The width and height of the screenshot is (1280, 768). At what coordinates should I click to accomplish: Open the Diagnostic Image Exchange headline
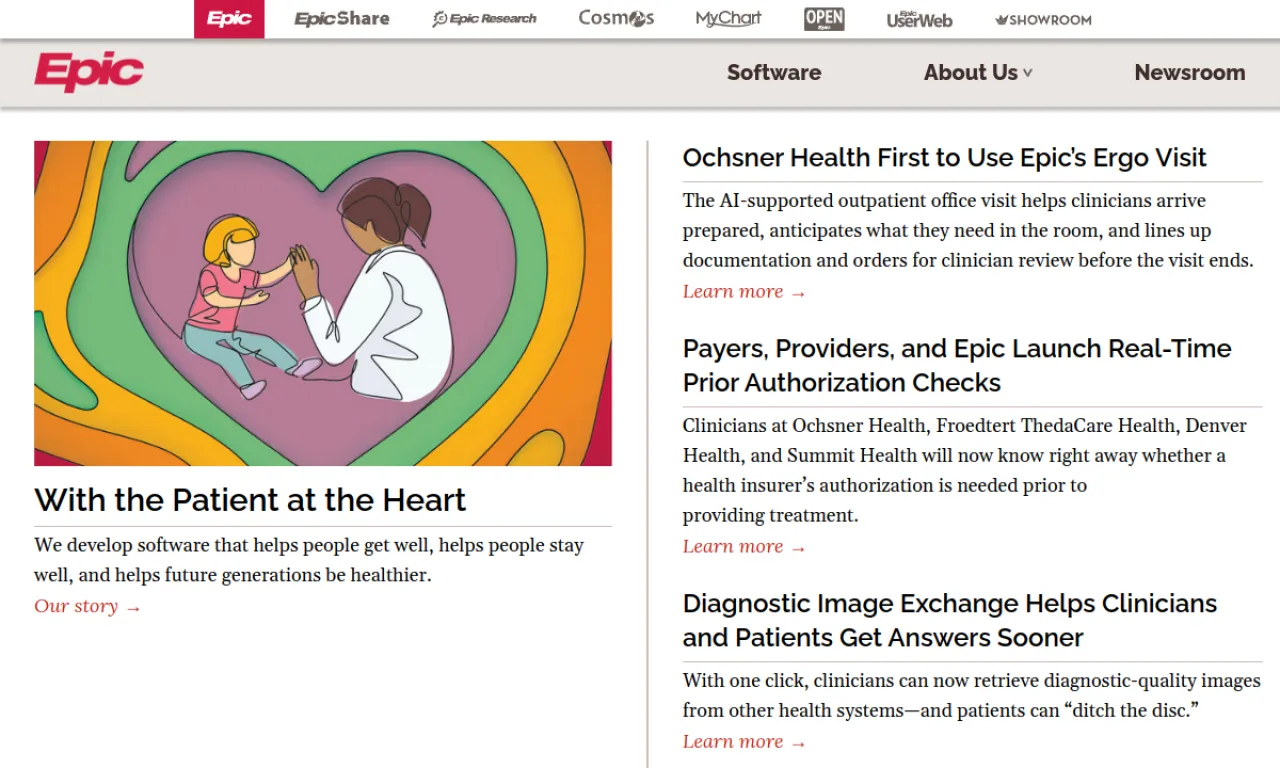coord(950,620)
